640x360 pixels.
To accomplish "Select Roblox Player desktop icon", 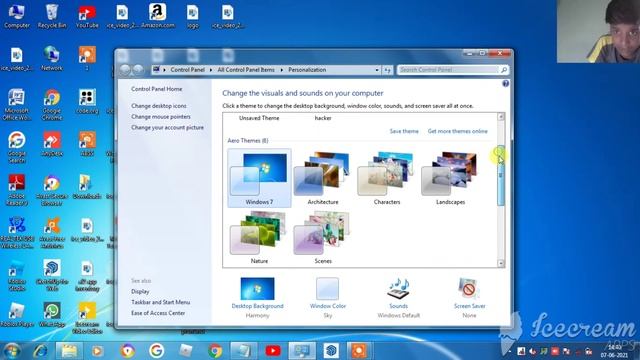I will pos(17,314).
